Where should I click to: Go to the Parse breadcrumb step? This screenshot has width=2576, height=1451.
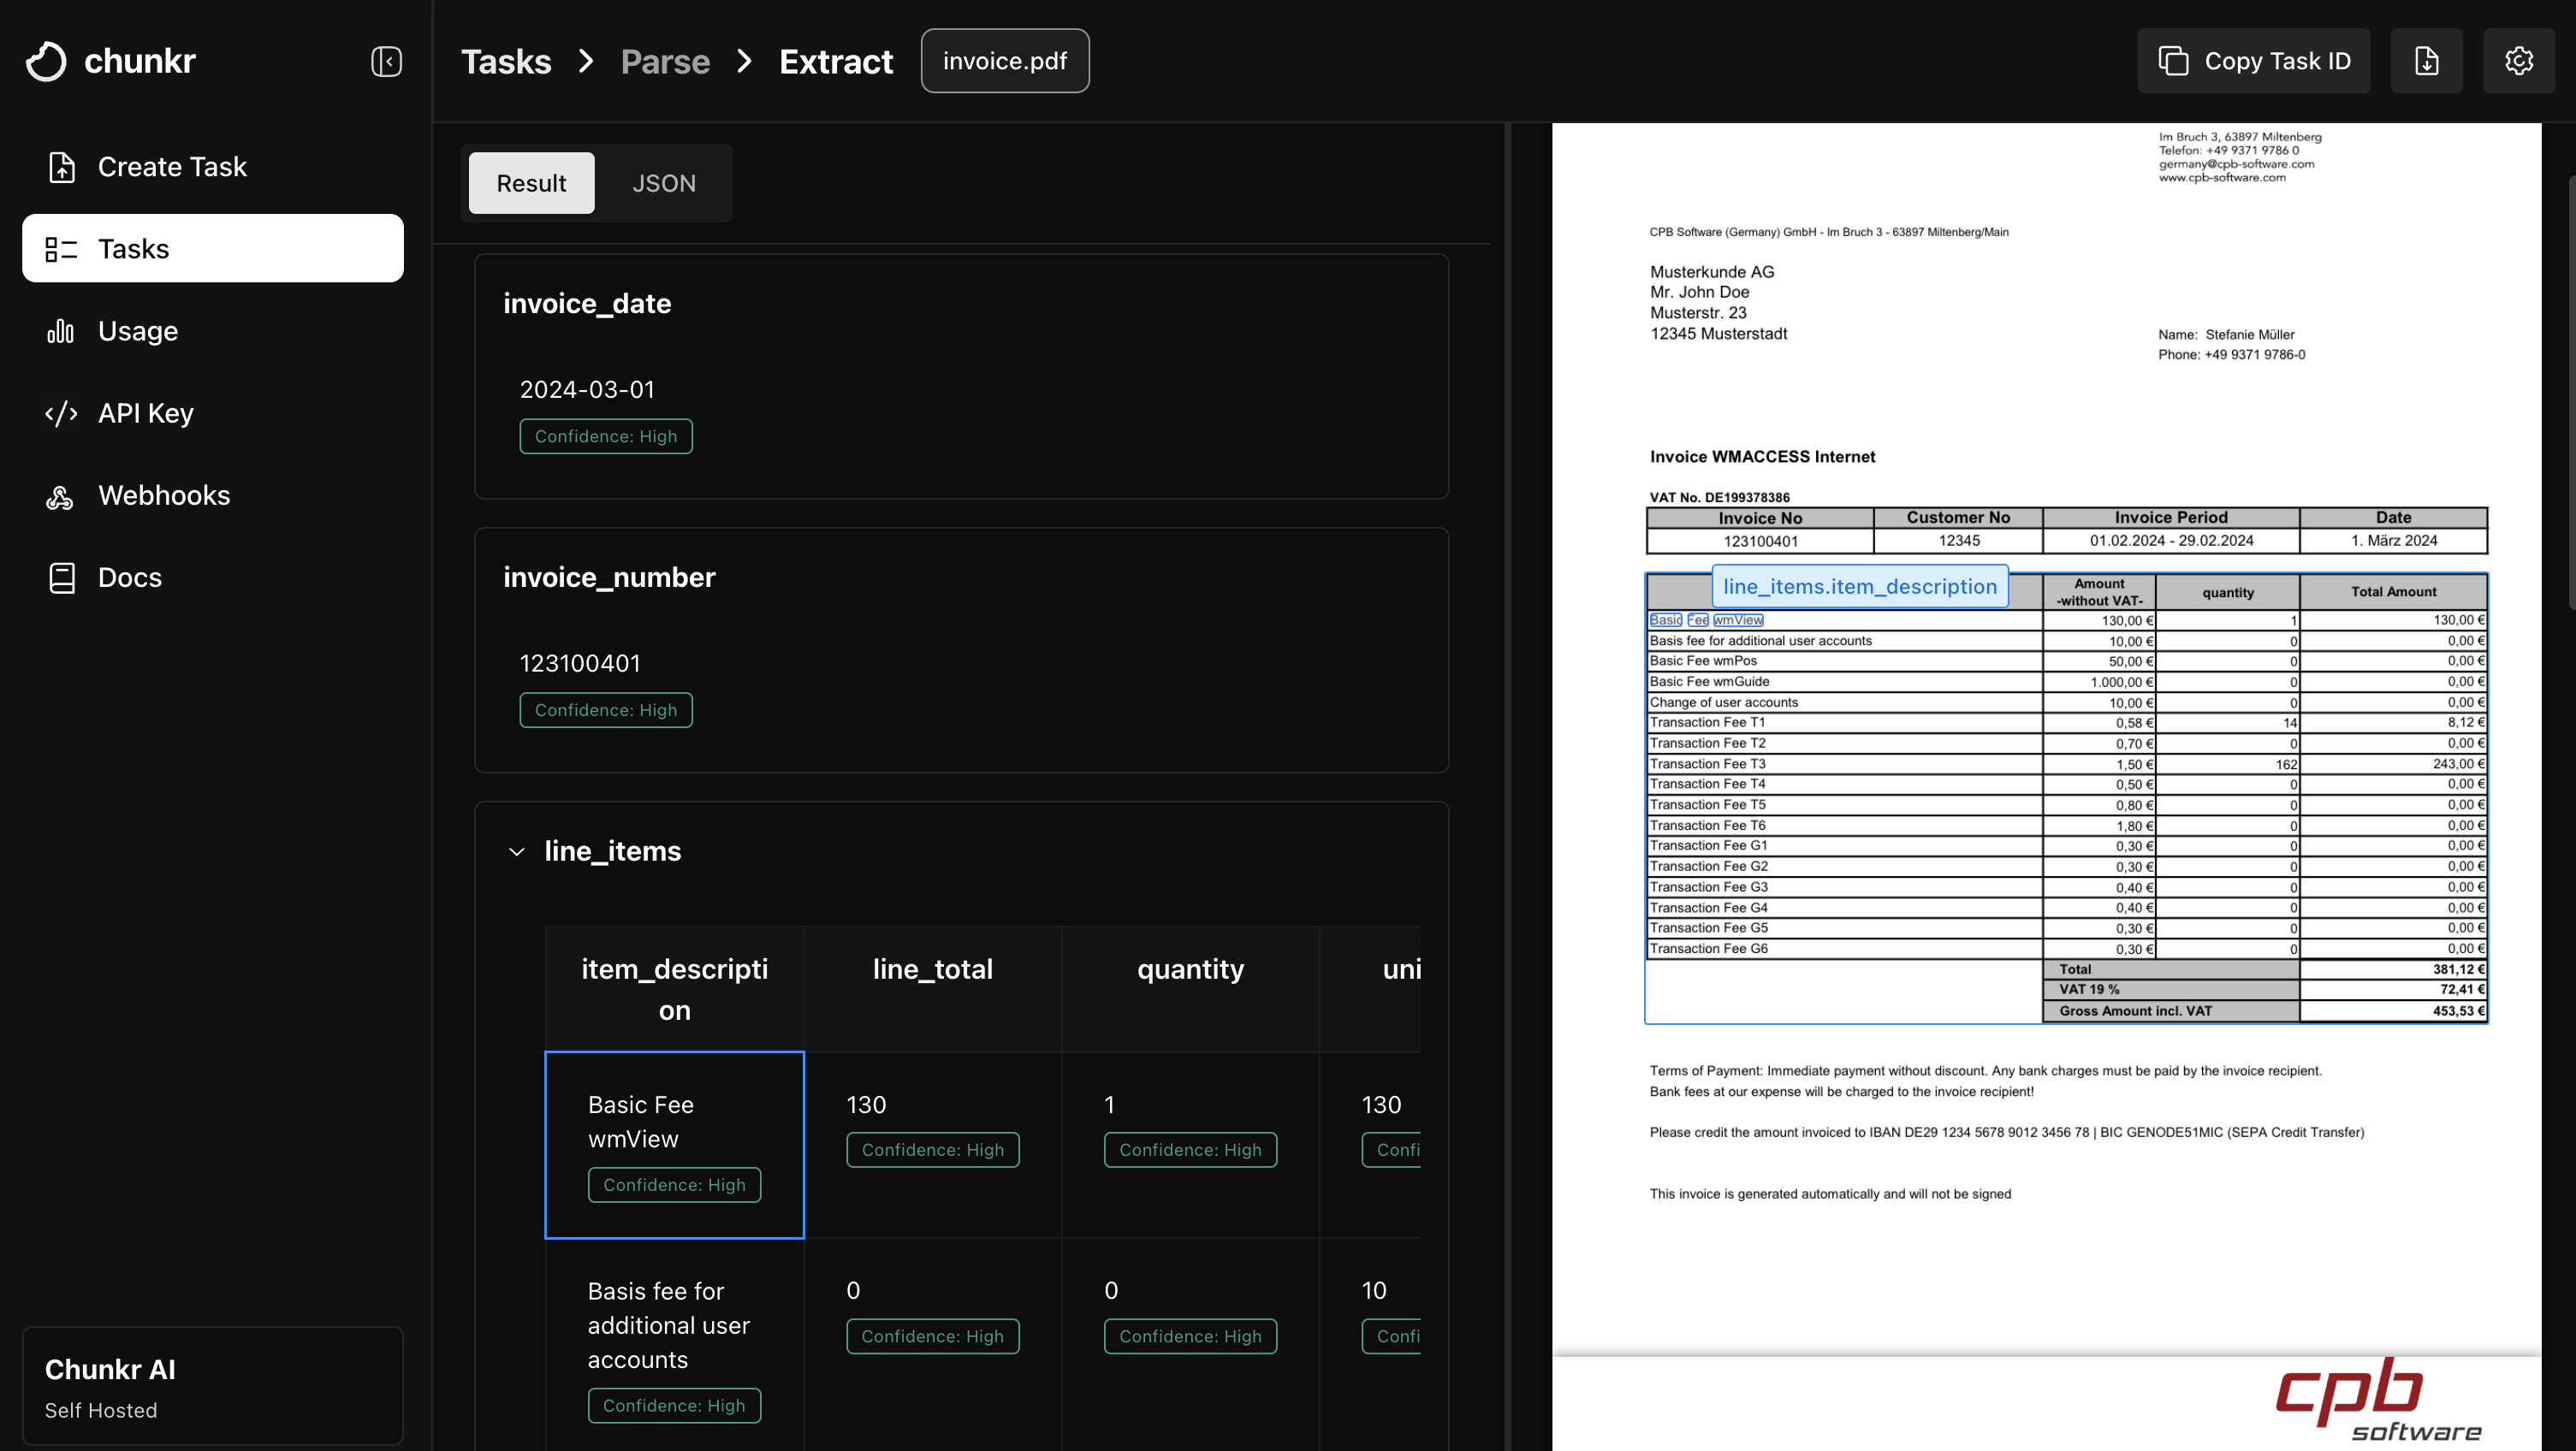[x=665, y=61]
